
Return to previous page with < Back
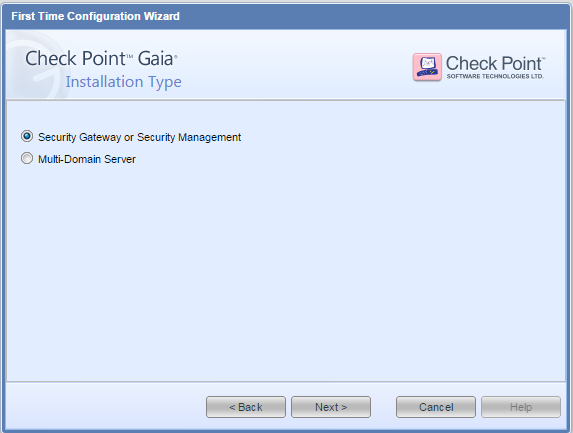click(x=246, y=407)
